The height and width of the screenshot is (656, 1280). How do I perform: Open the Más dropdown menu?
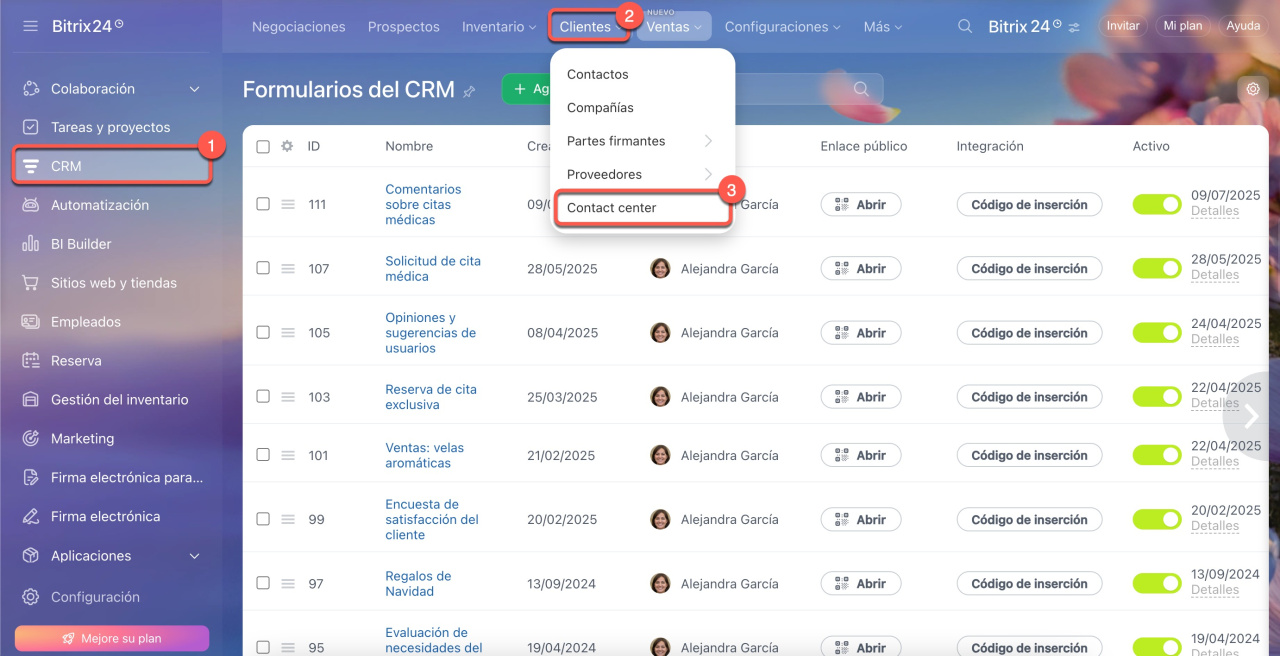pyautogui.click(x=883, y=27)
